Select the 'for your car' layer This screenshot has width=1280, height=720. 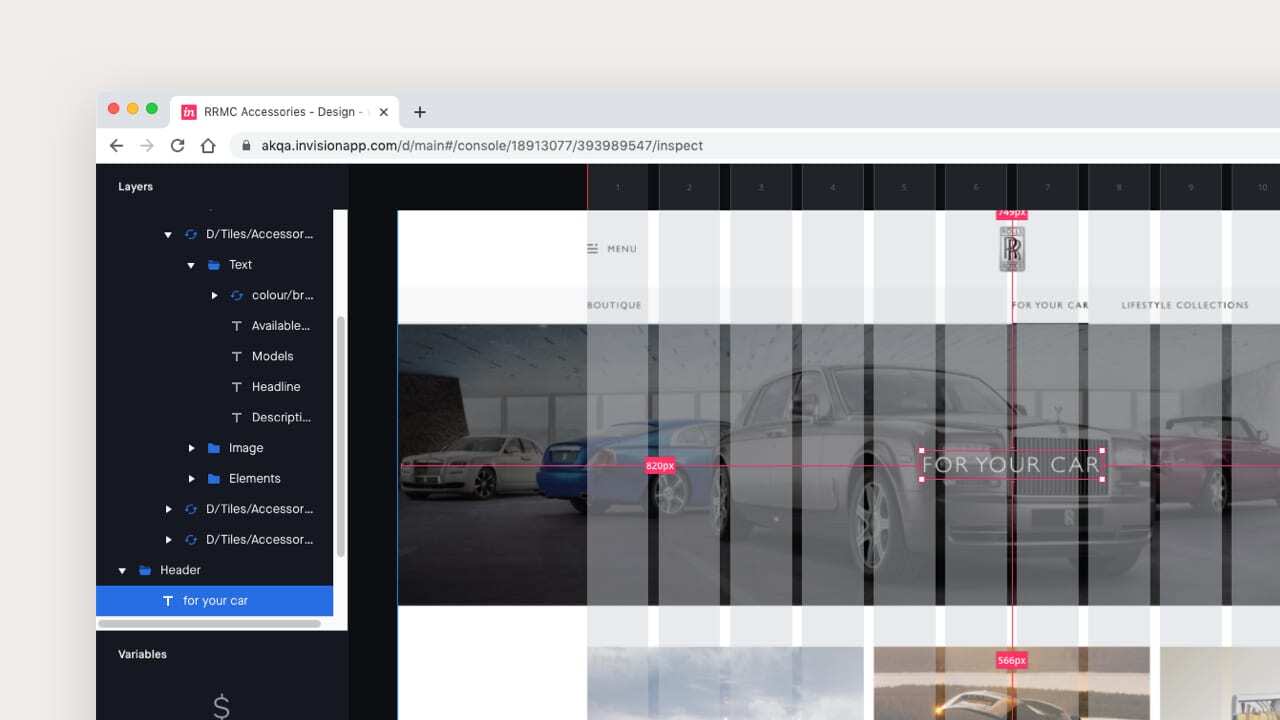214,600
